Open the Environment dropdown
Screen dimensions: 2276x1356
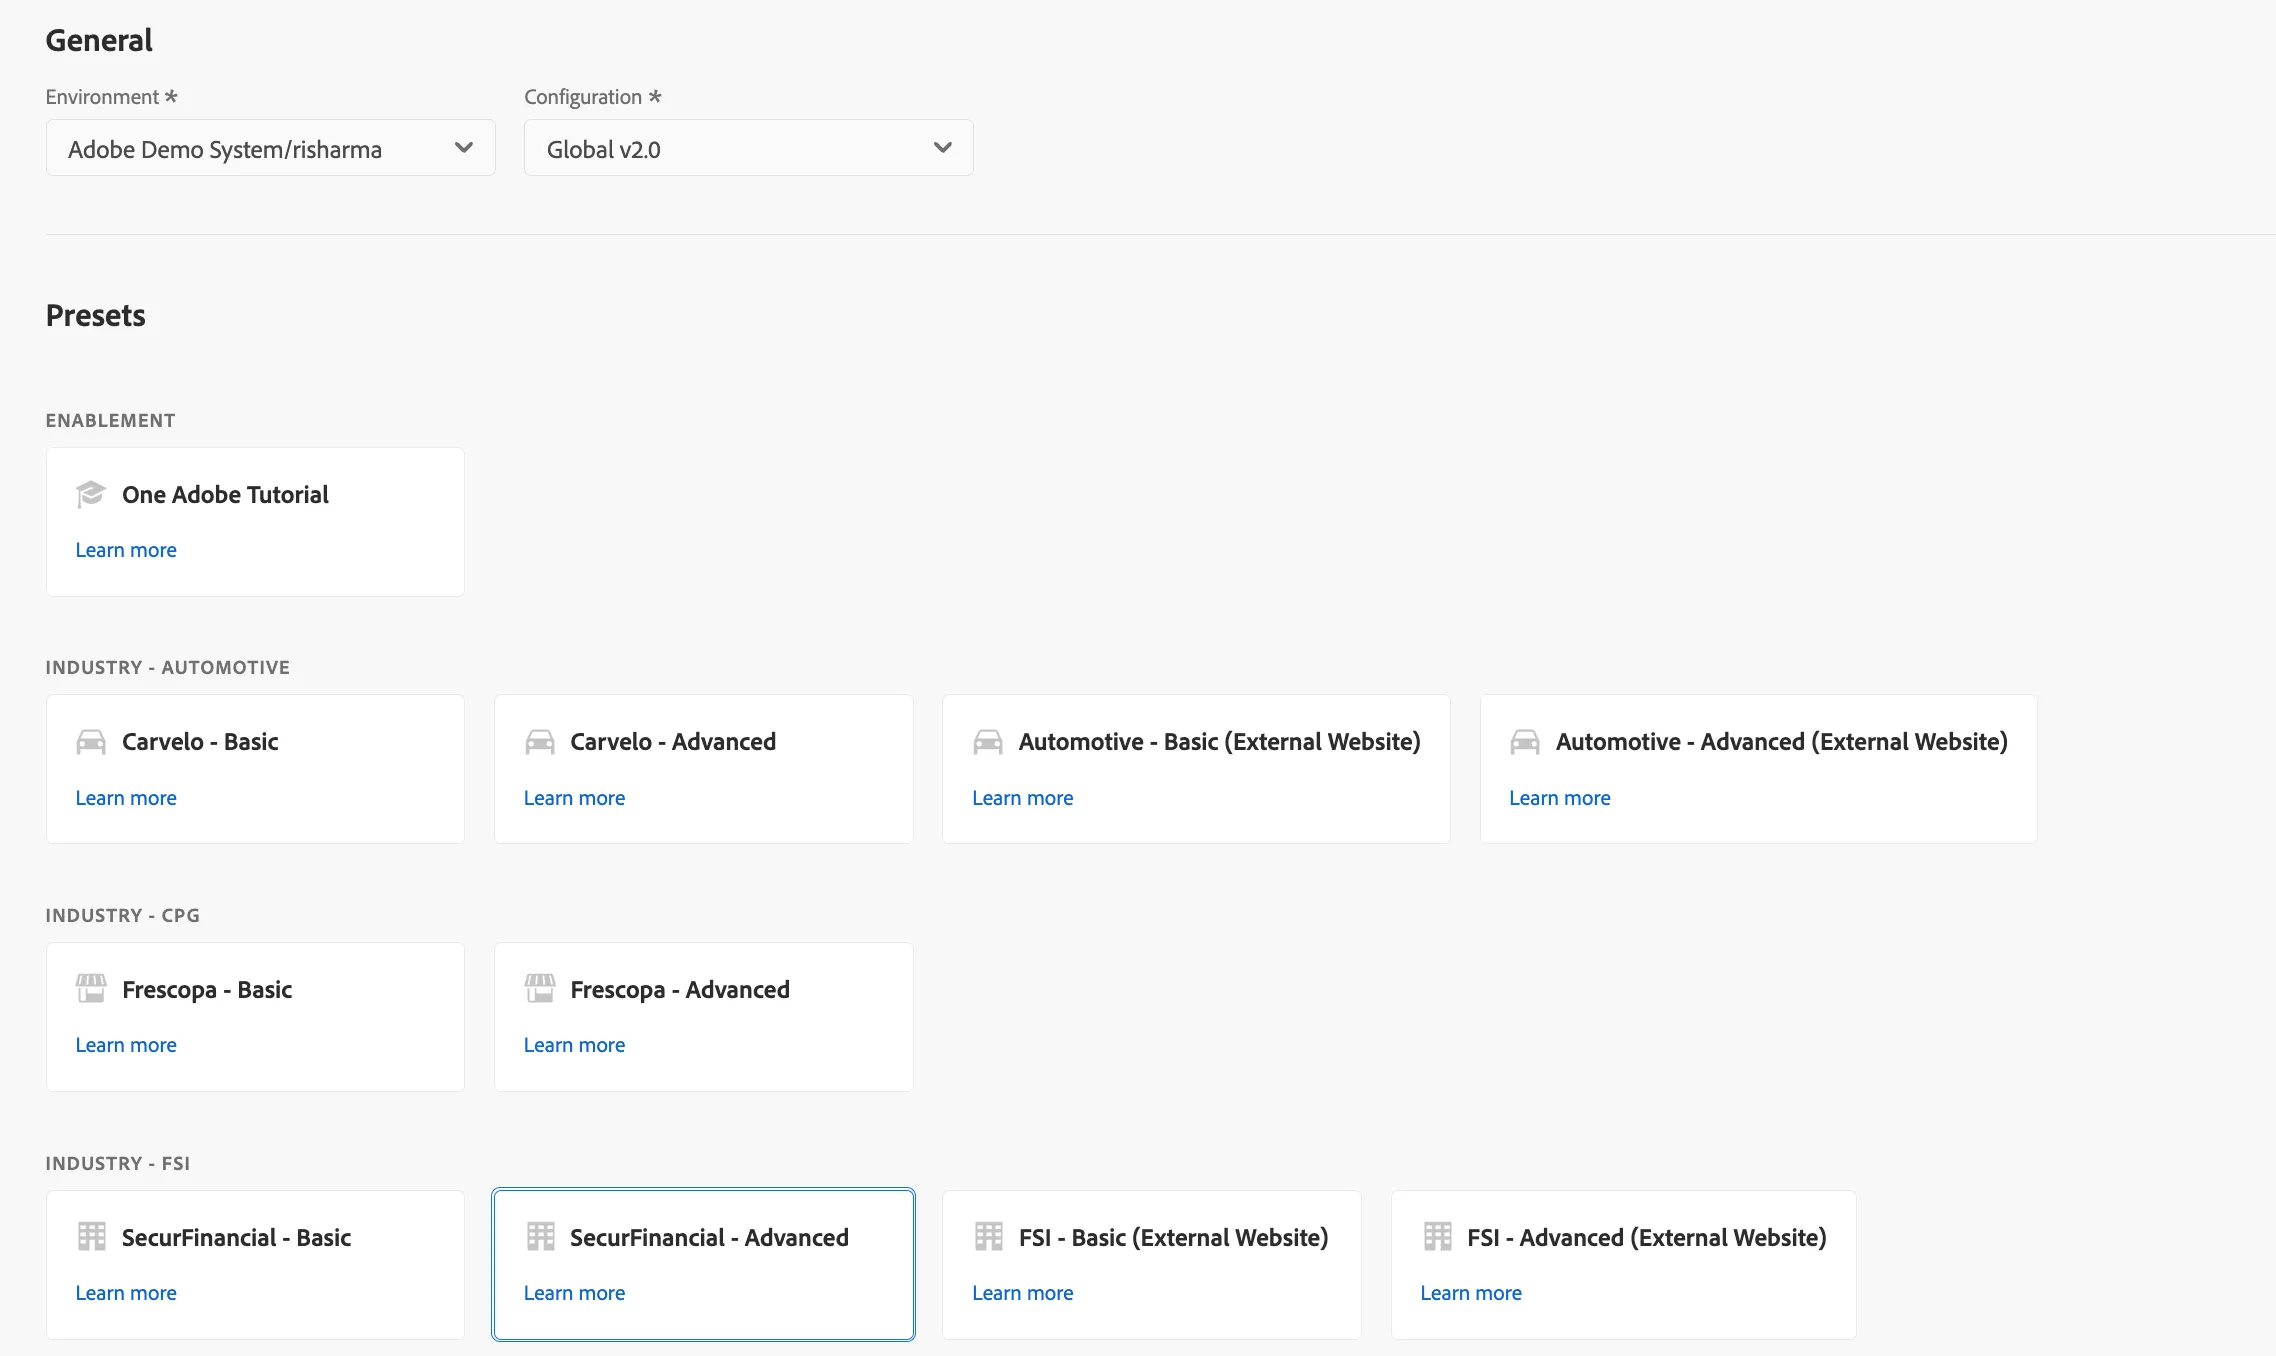pyautogui.click(x=271, y=148)
